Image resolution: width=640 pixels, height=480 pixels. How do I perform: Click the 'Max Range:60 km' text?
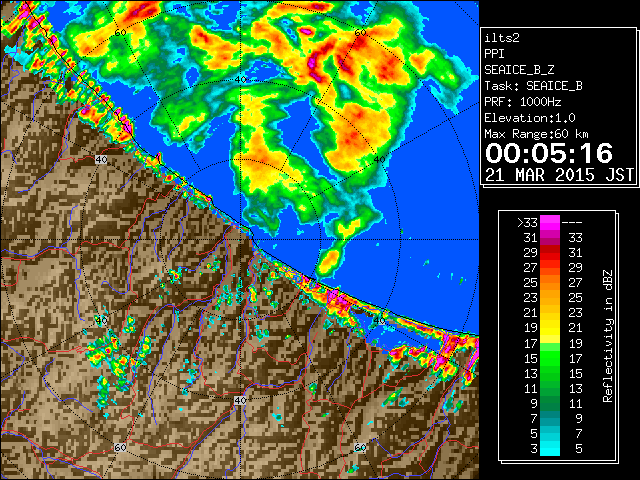(537, 134)
